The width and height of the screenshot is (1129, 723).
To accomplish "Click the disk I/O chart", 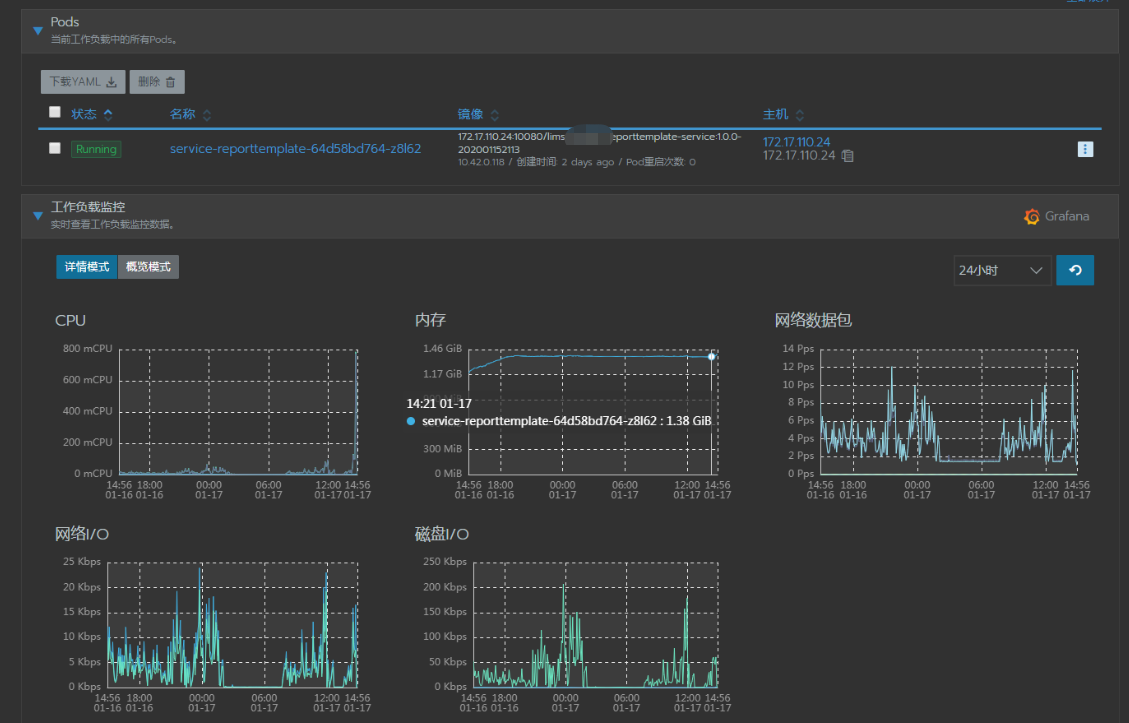I will pos(595,624).
